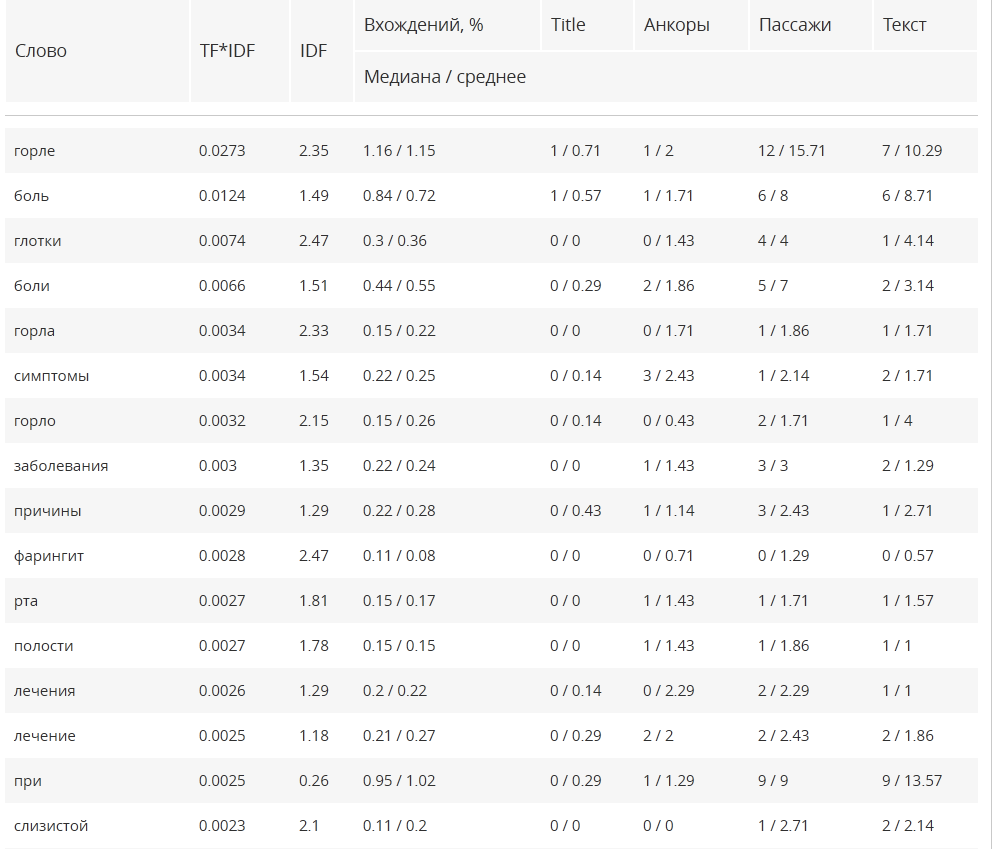Click the word причины
The height and width of the screenshot is (849, 992).
click(x=48, y=511)
